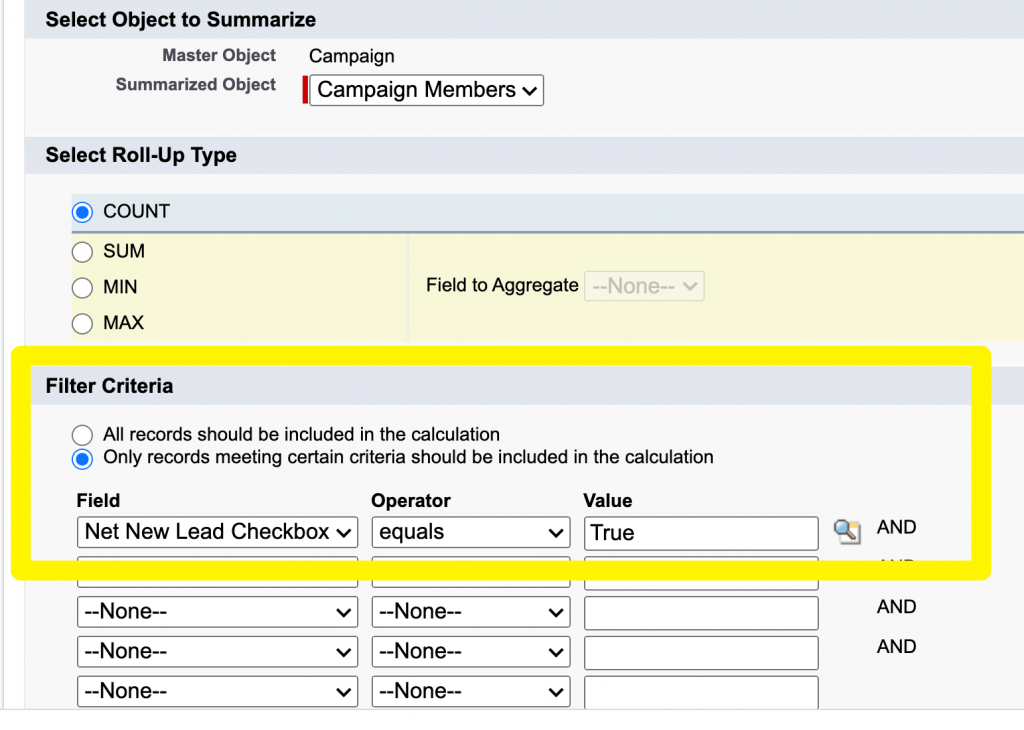Open the Field dropdown in third filter row

(217, 612)
